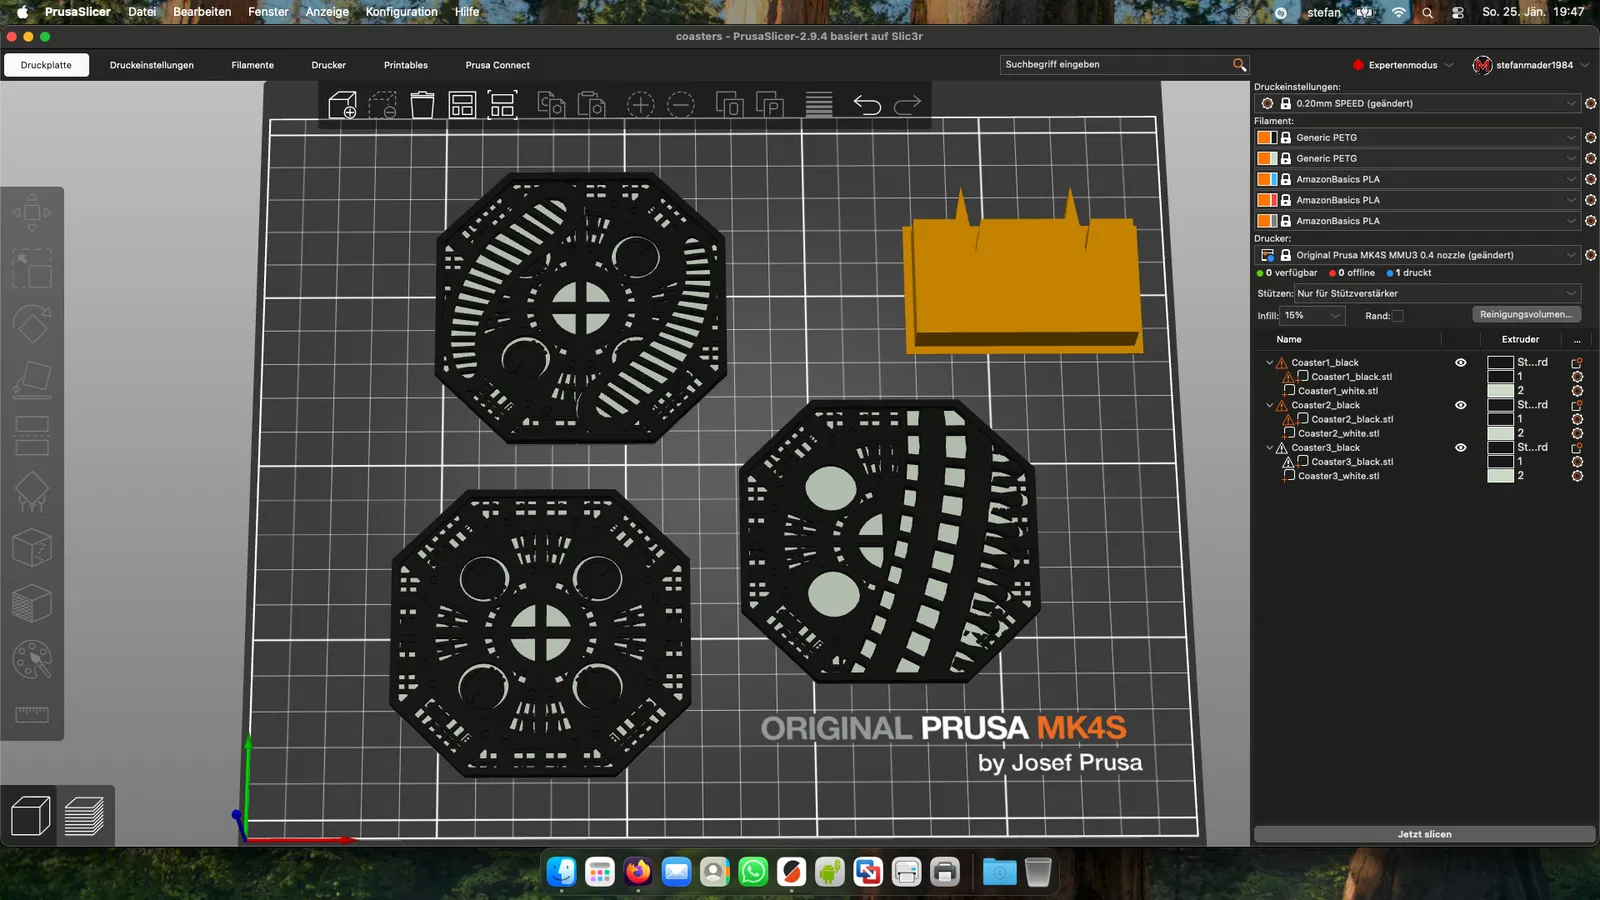
Task: Open the first Generic PETG filament dropdown
Action: pos(1417,138)
